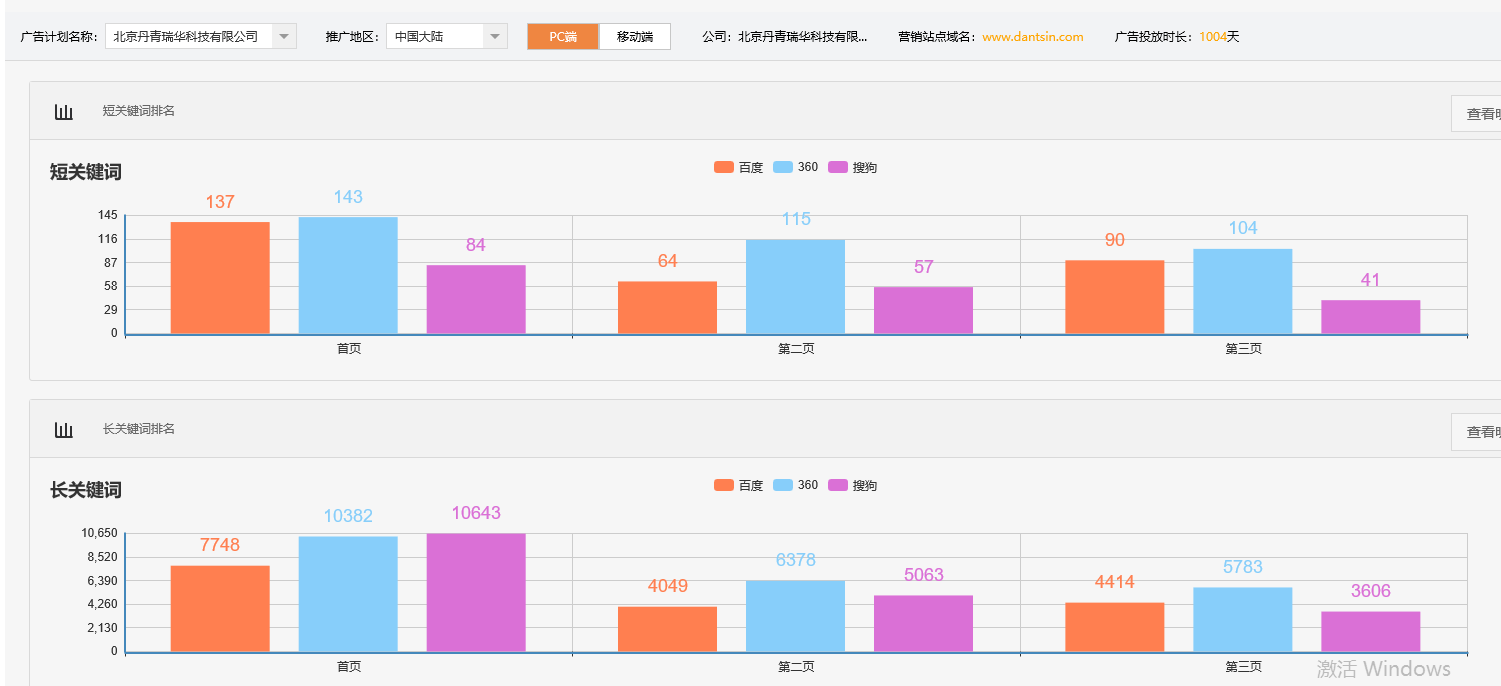Switch to the 移动端 tab
This screenshot has width=1501, height=686.
[634, 36]
